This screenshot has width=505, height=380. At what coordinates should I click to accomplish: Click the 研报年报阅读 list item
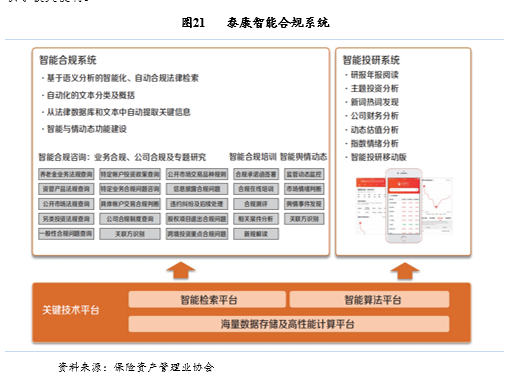click(x=372, y=75)
